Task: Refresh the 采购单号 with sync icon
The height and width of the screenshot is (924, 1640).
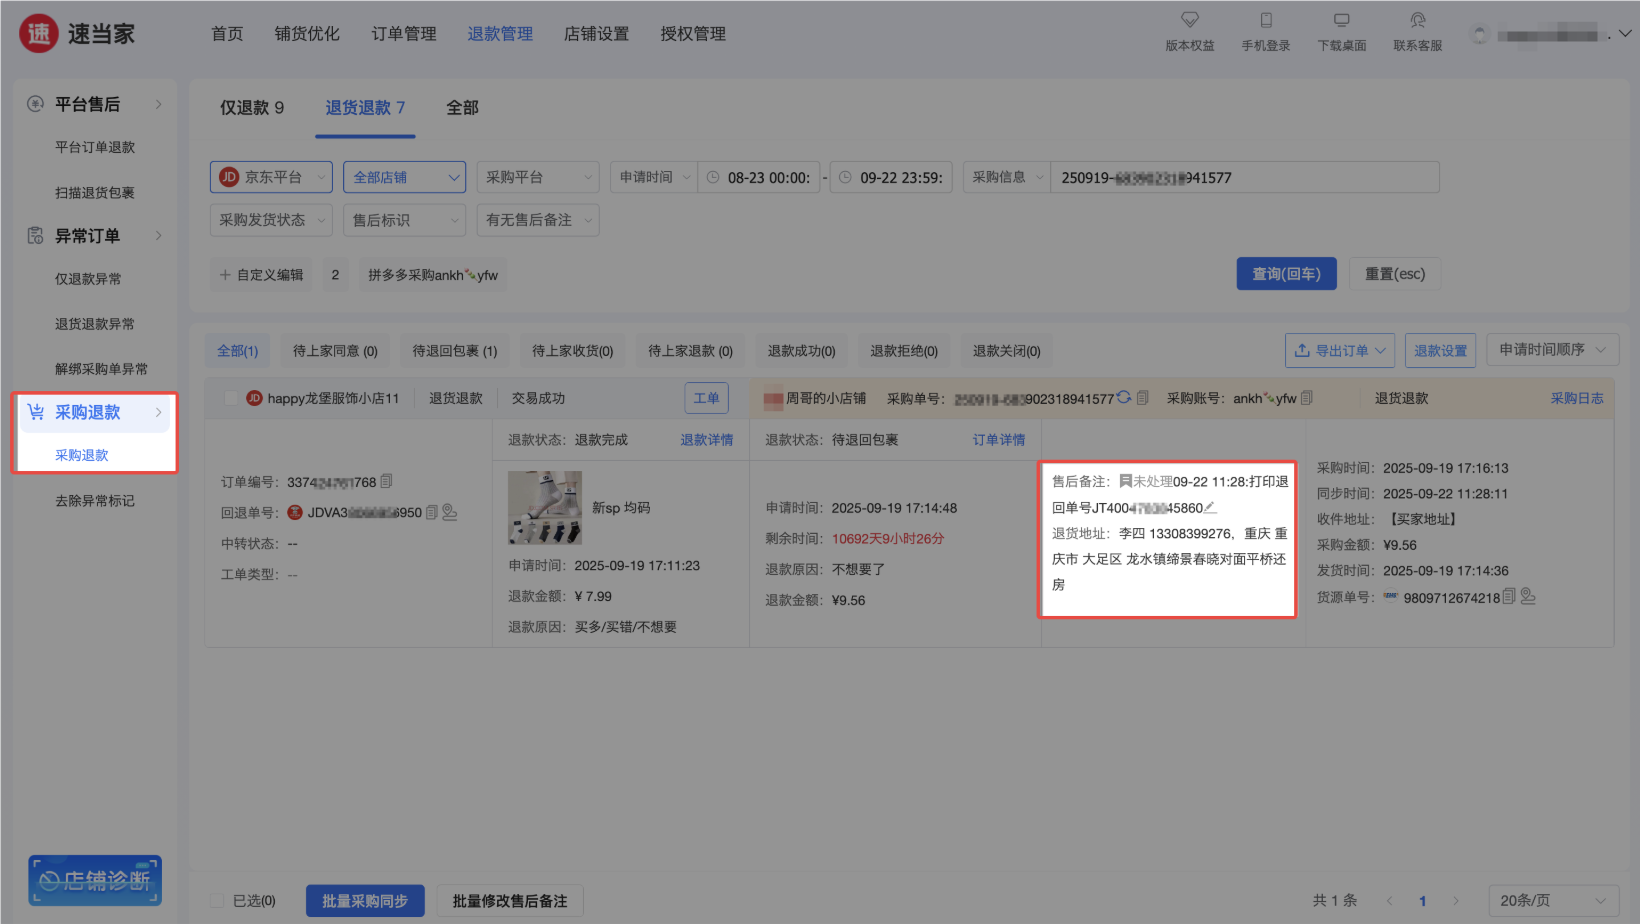Action: click(1124, 397)
